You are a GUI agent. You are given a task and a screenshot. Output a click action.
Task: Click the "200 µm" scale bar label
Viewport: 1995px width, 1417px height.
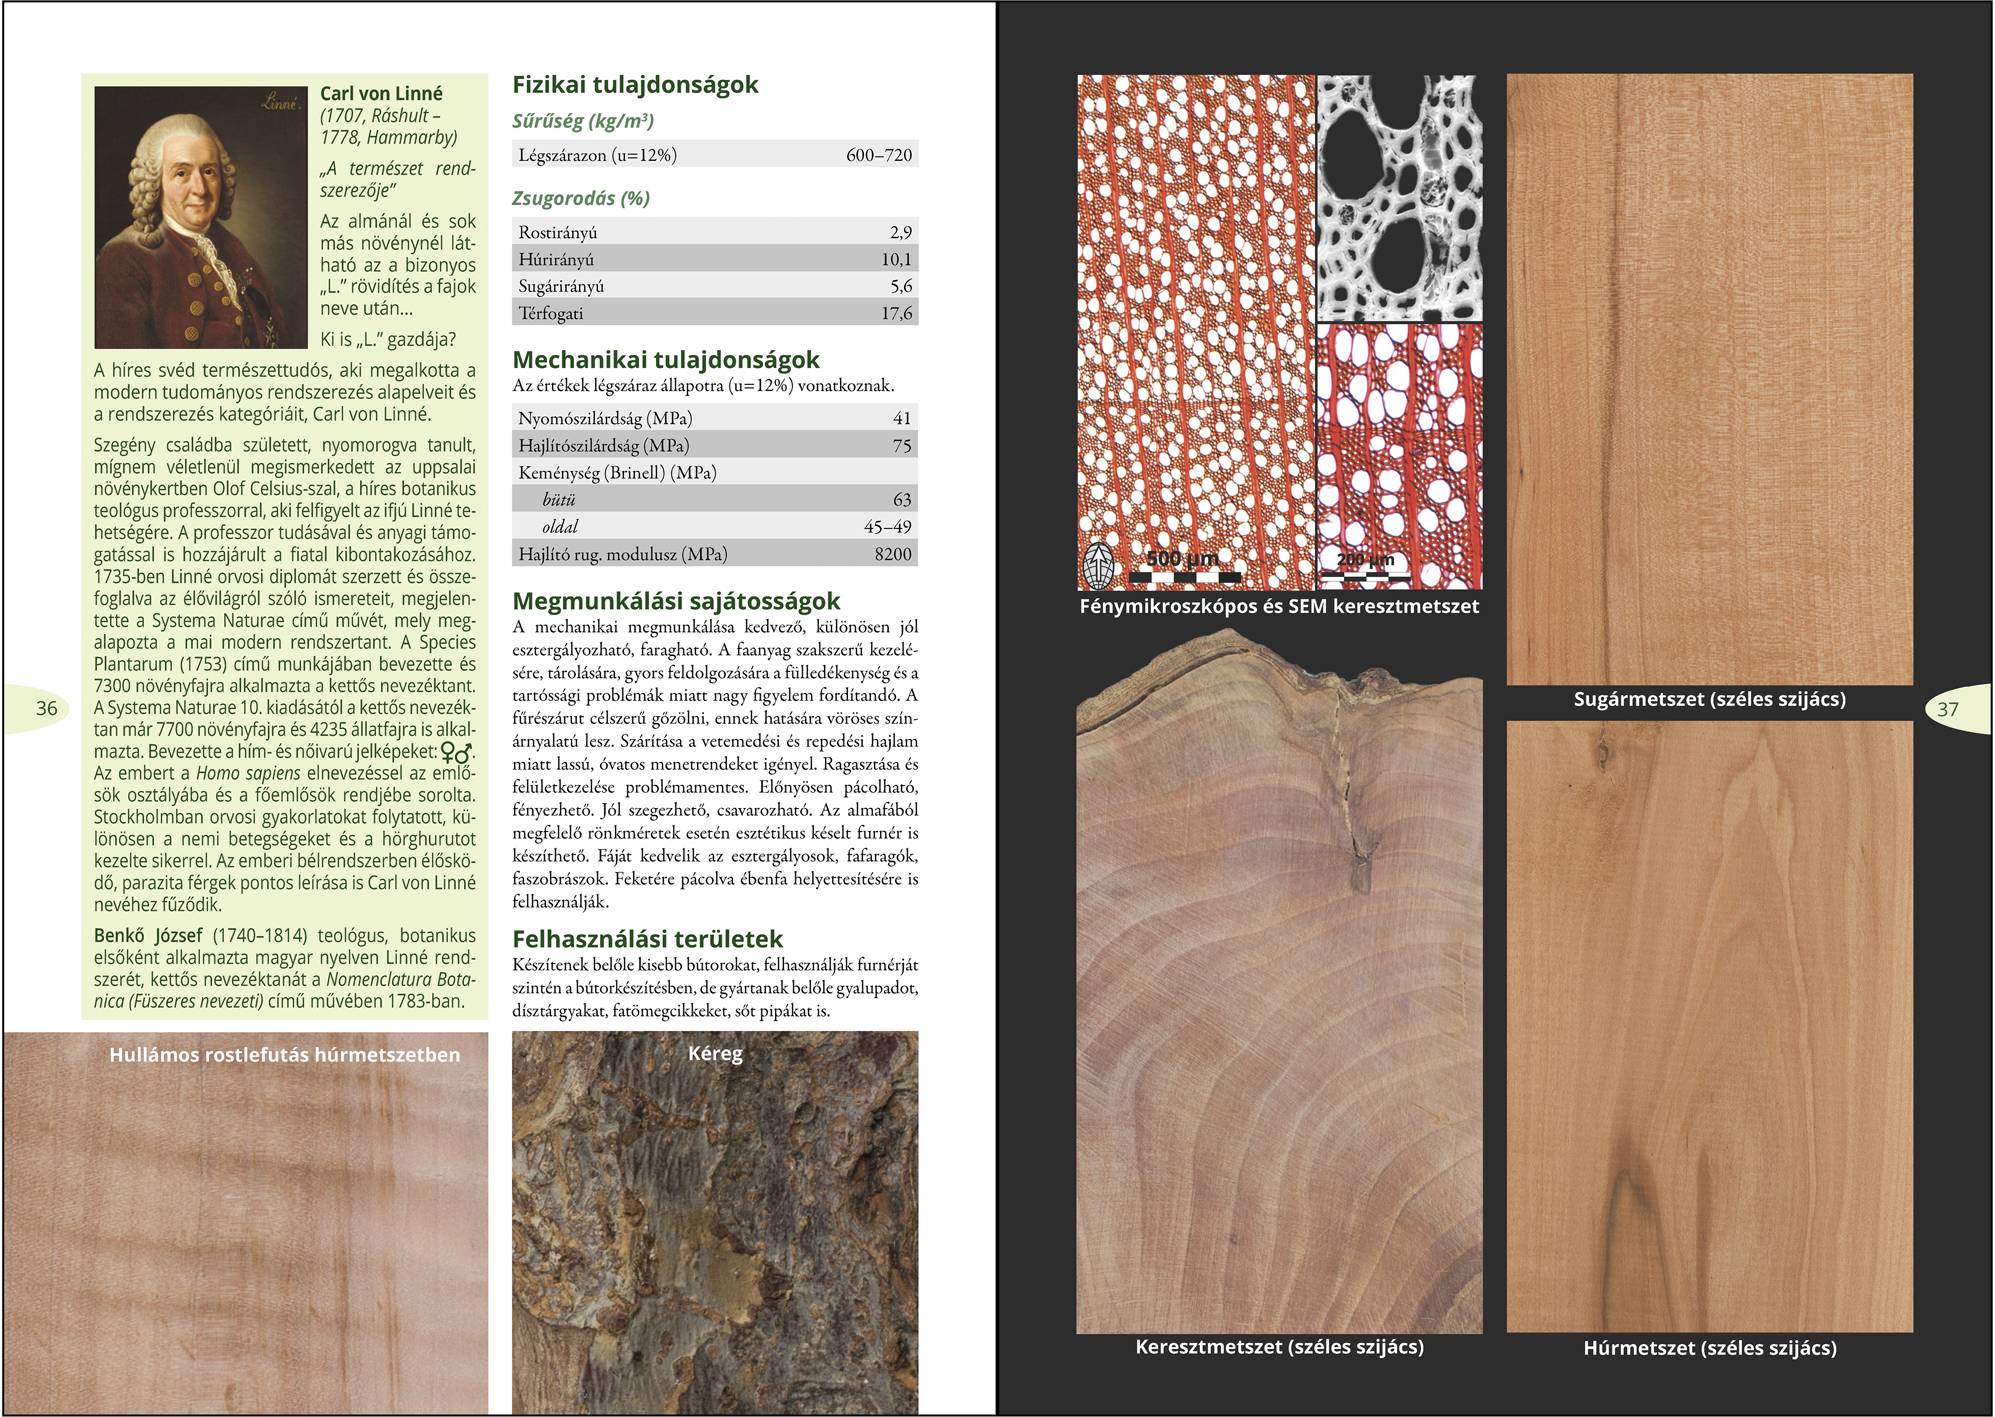click(x=1365, y=560)
